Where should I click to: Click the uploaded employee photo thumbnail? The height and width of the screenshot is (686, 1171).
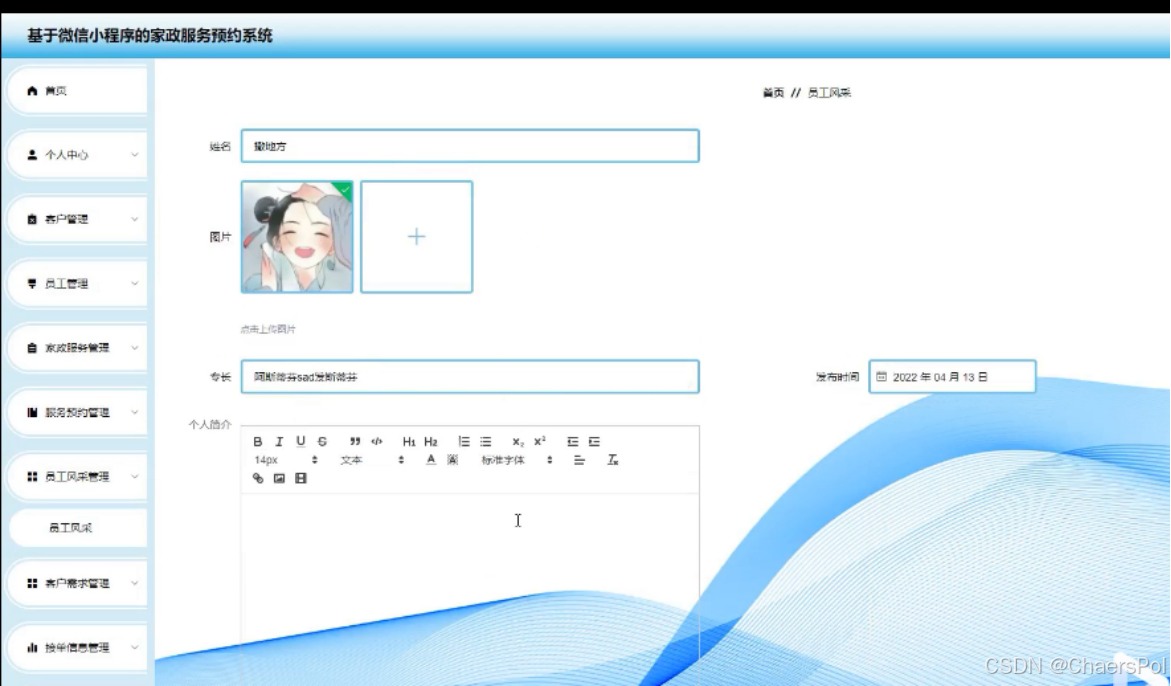click(x=297, y=237)
